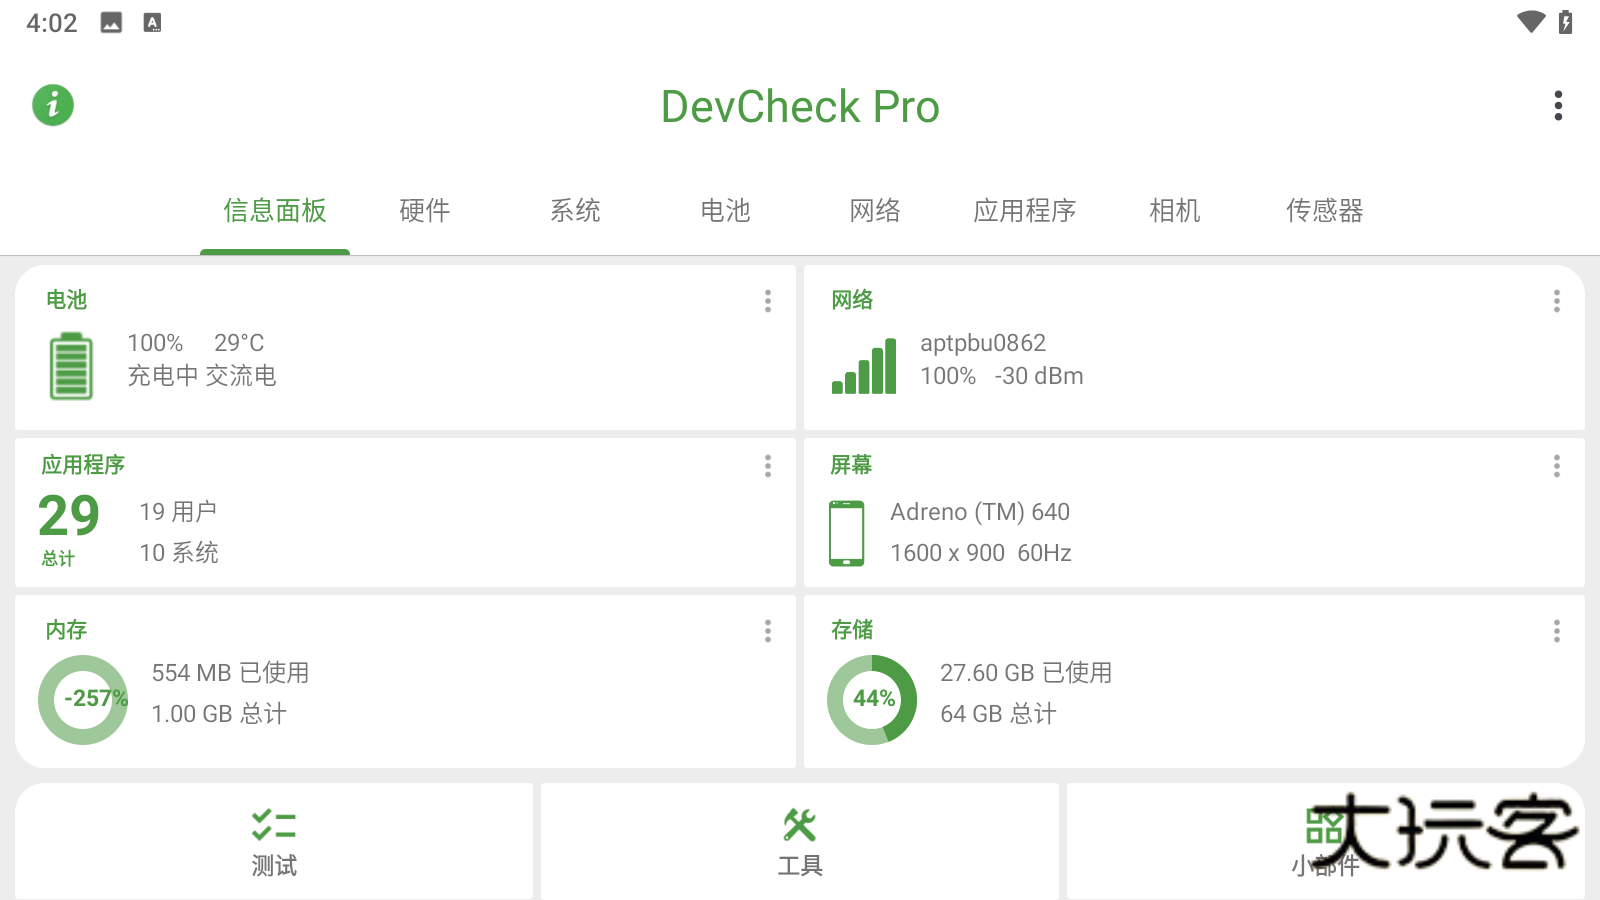Screen dimensions: 1600x900
Task: Open the 内存 card menu
Action: click(x=767, y=631)
